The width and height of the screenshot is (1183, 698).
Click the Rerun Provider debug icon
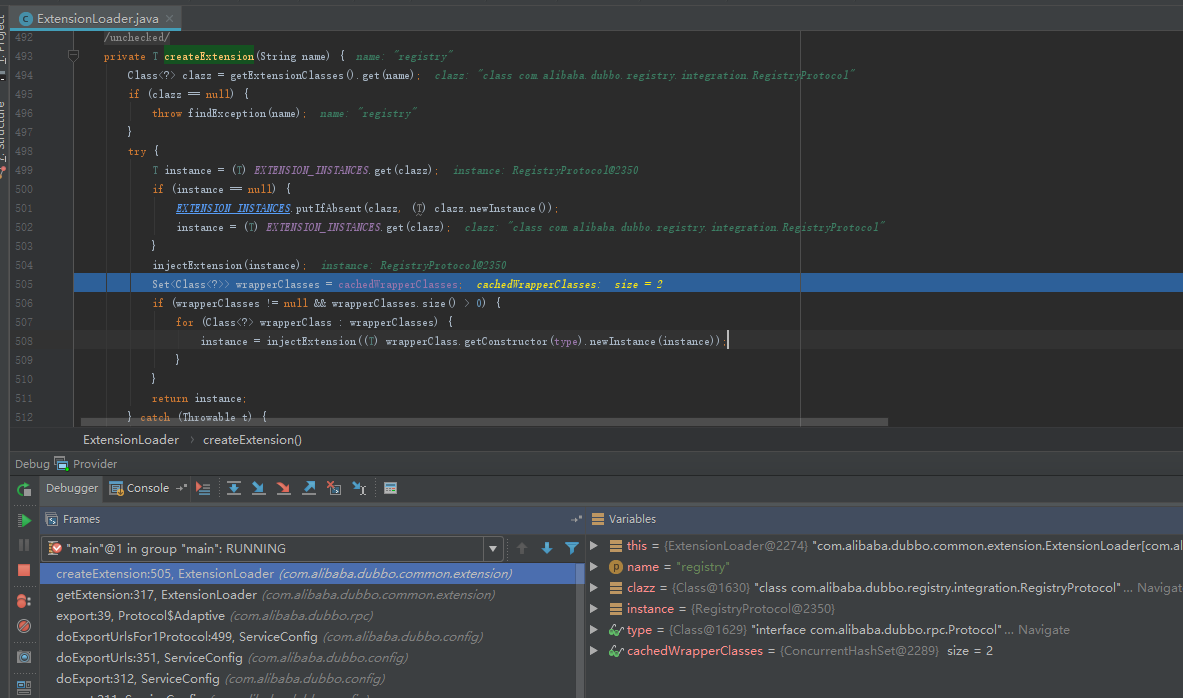click(x=24, y=489)
